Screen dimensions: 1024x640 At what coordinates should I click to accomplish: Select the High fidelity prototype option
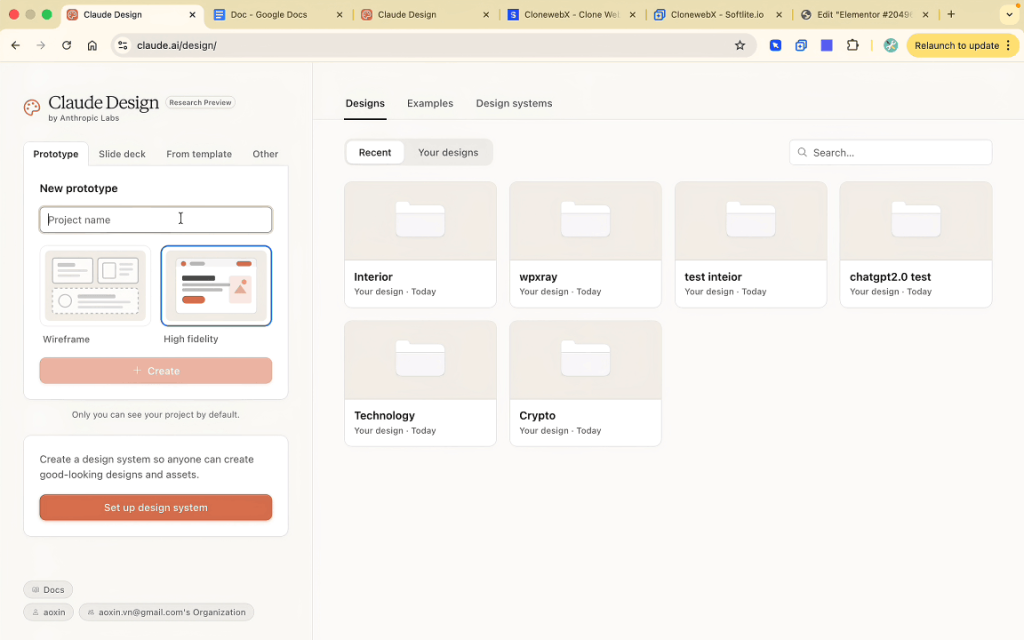(x=216, y=286)
